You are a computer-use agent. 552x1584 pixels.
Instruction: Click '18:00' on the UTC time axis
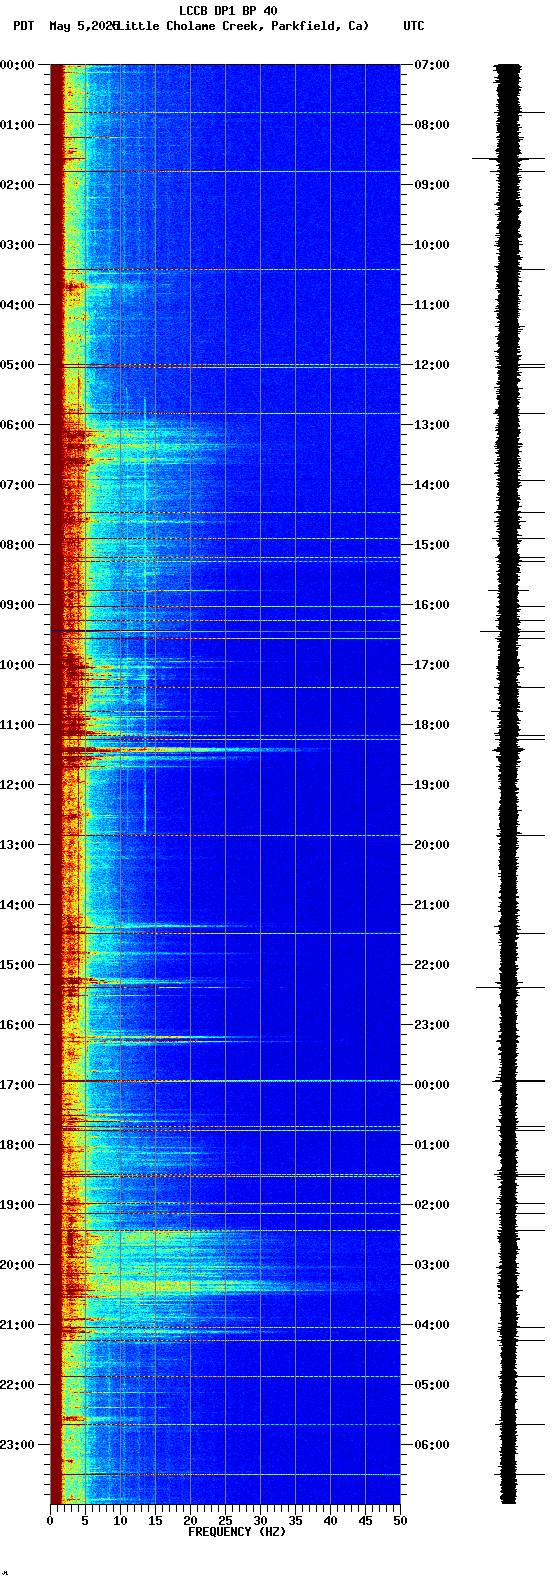coord(432,725)
